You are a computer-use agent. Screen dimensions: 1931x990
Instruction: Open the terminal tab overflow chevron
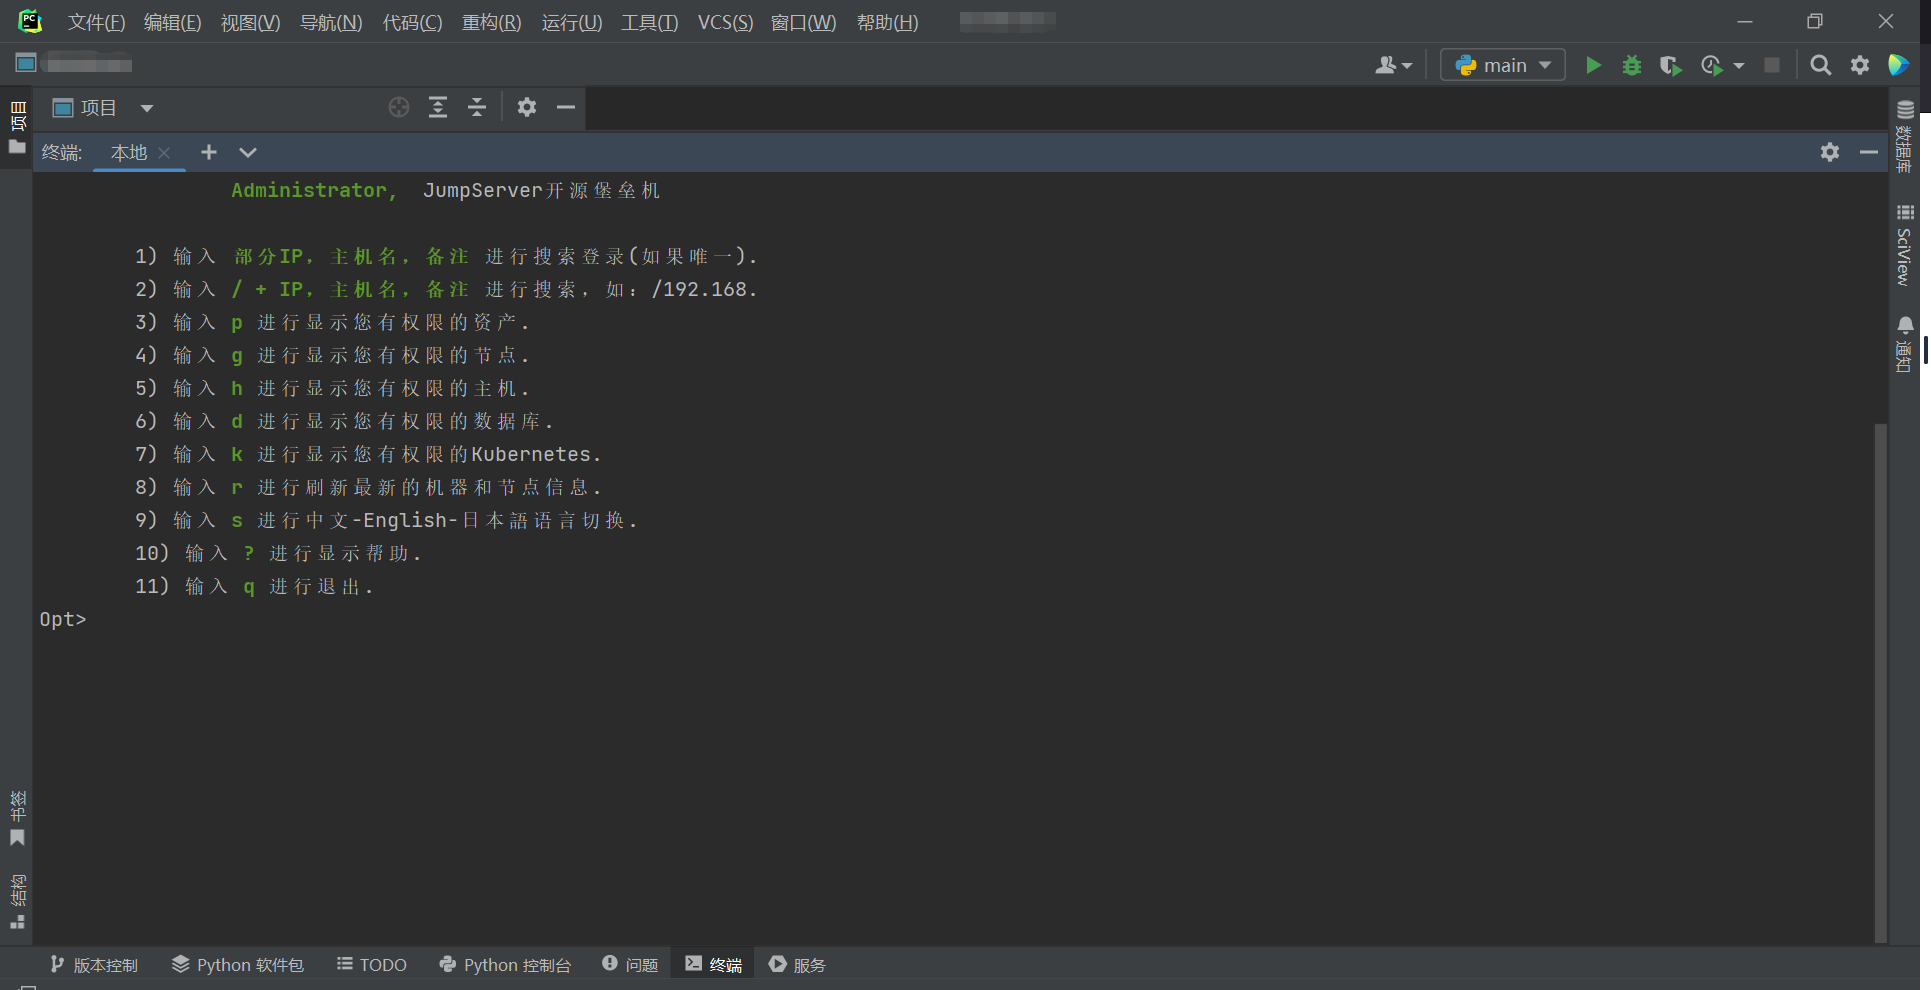tap(247, 152)
